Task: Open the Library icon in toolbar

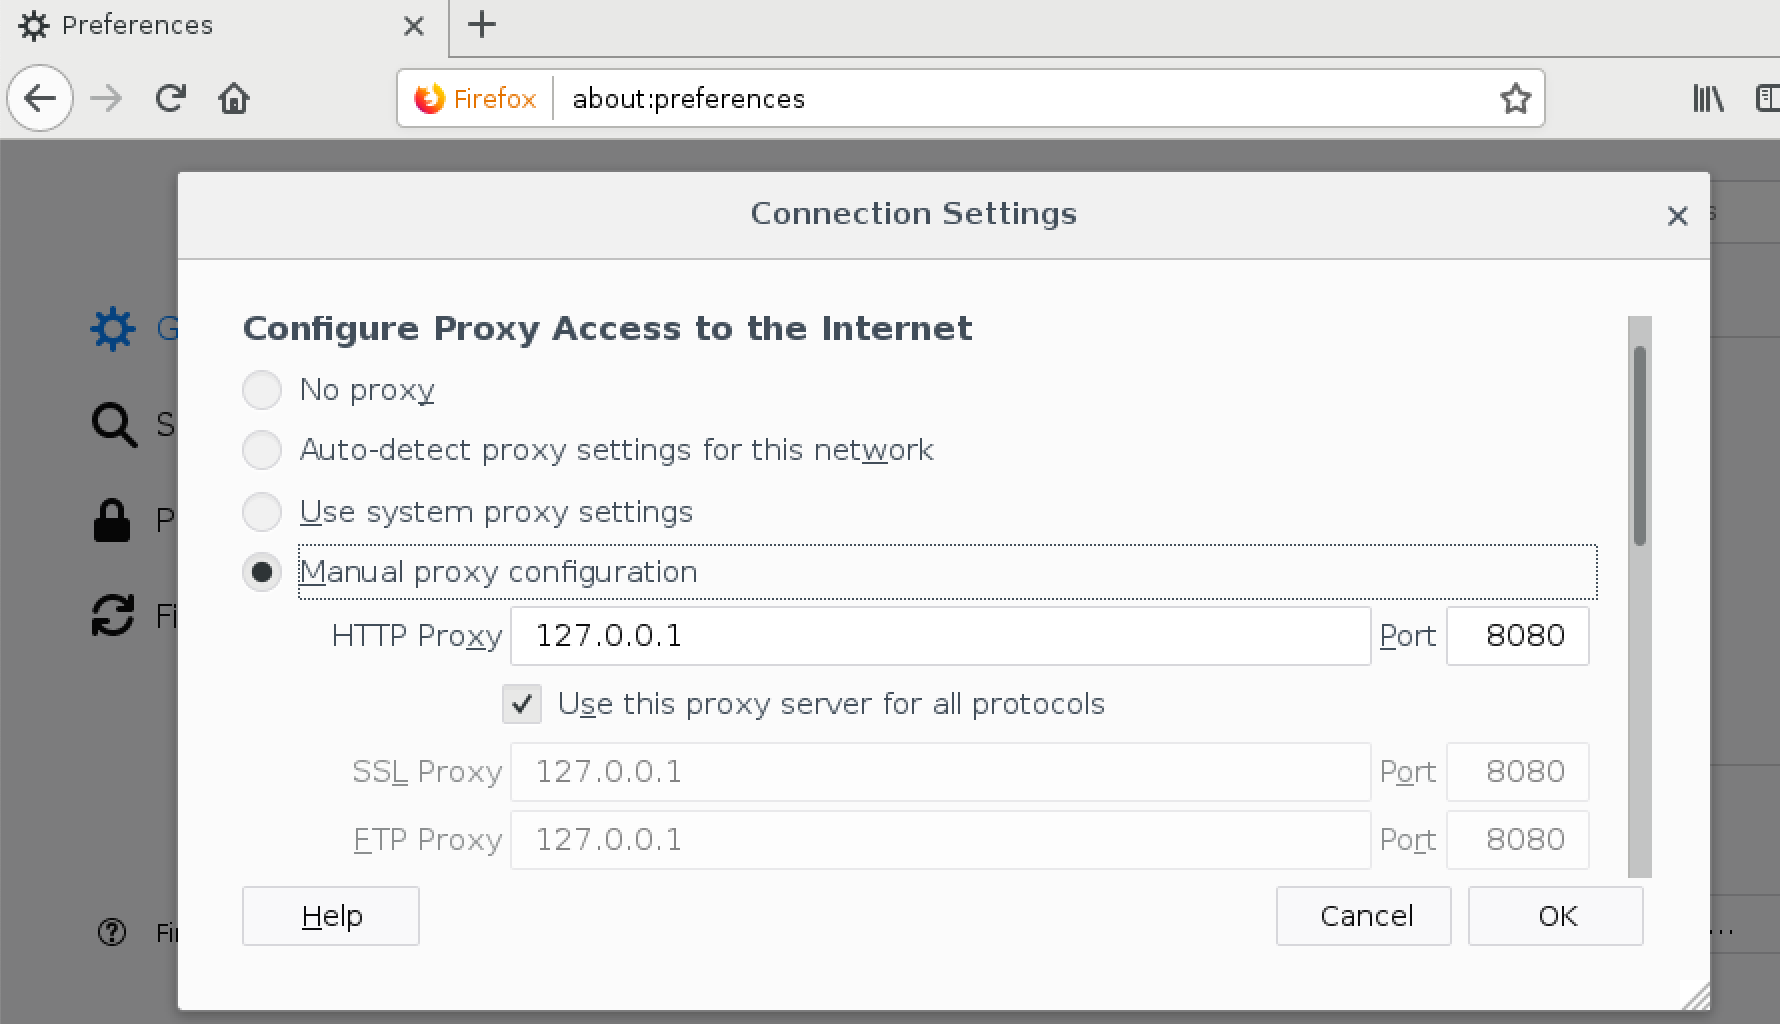Action: (x=1708, y=98)
